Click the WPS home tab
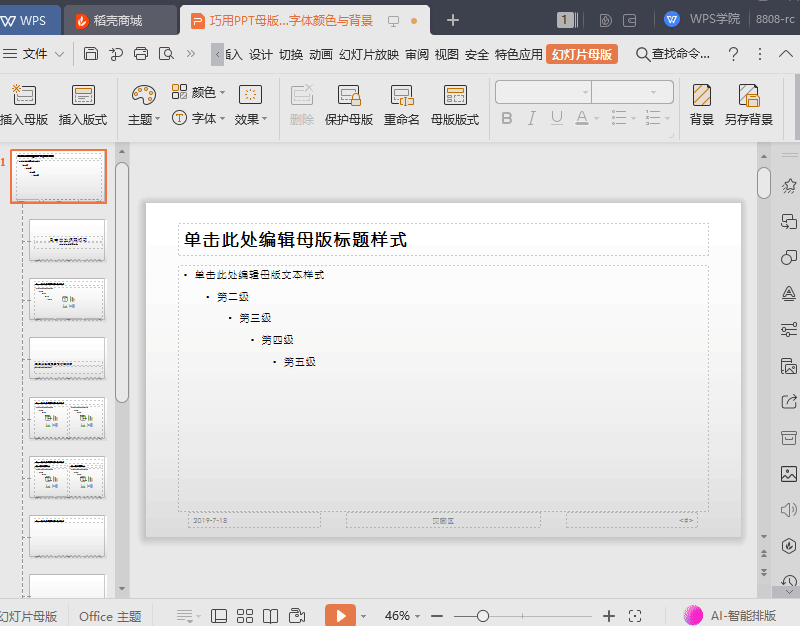This screenshot has width=800, height=626. point(30,20)
